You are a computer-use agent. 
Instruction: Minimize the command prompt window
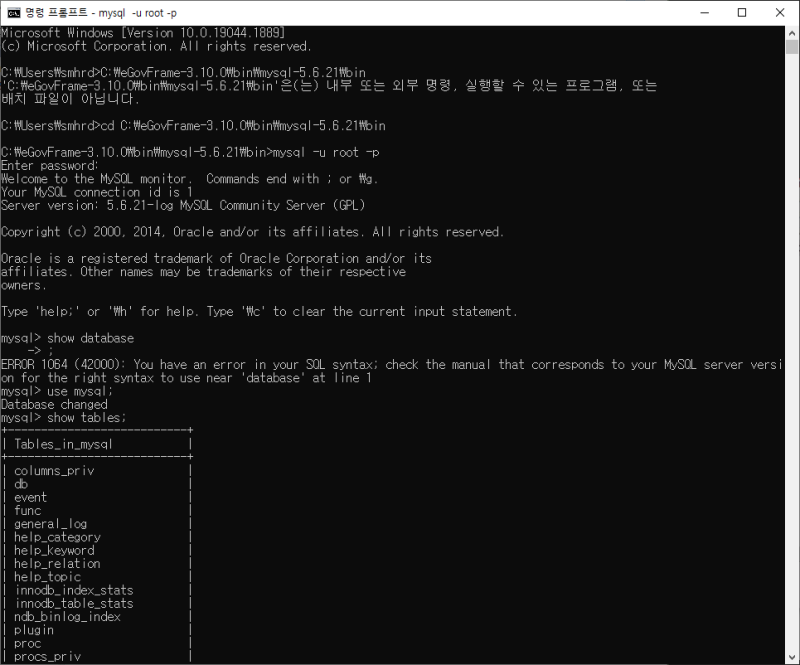[705, 13]
